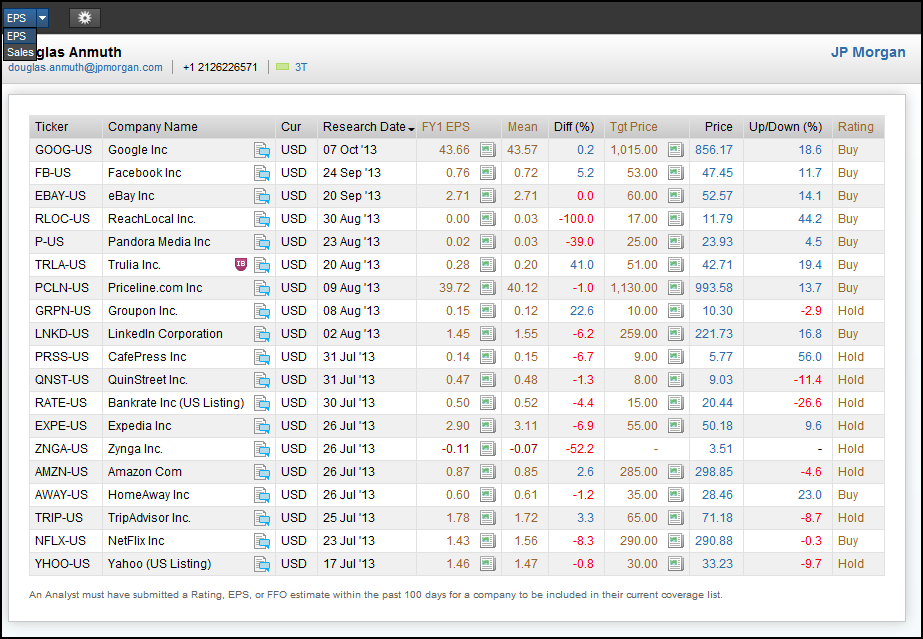Click the notes icon next to Google Inc
This screenshot has width=923, height=639.
tap(262, 150)
